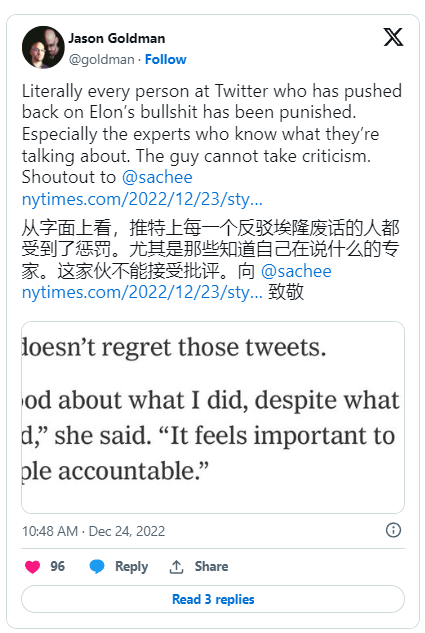The image size is (425, 633).
Task: Open the @goldman handle link
Action: (x=101, y=59)
